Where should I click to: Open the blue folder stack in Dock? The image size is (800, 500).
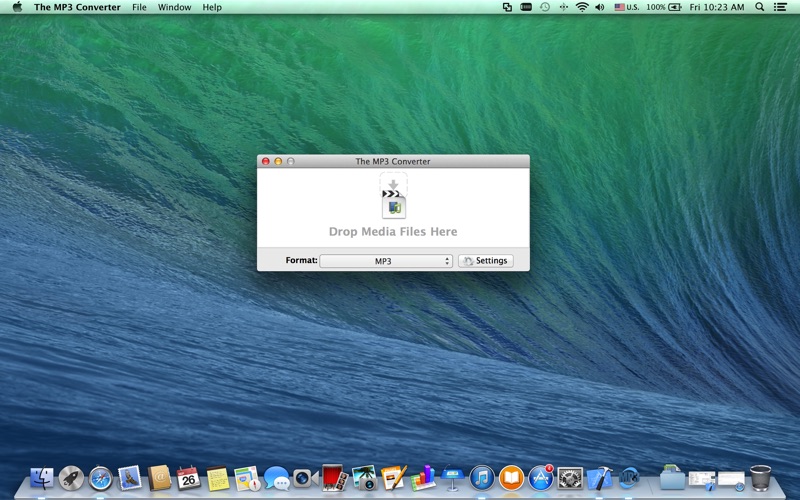(x=672, y=478)
